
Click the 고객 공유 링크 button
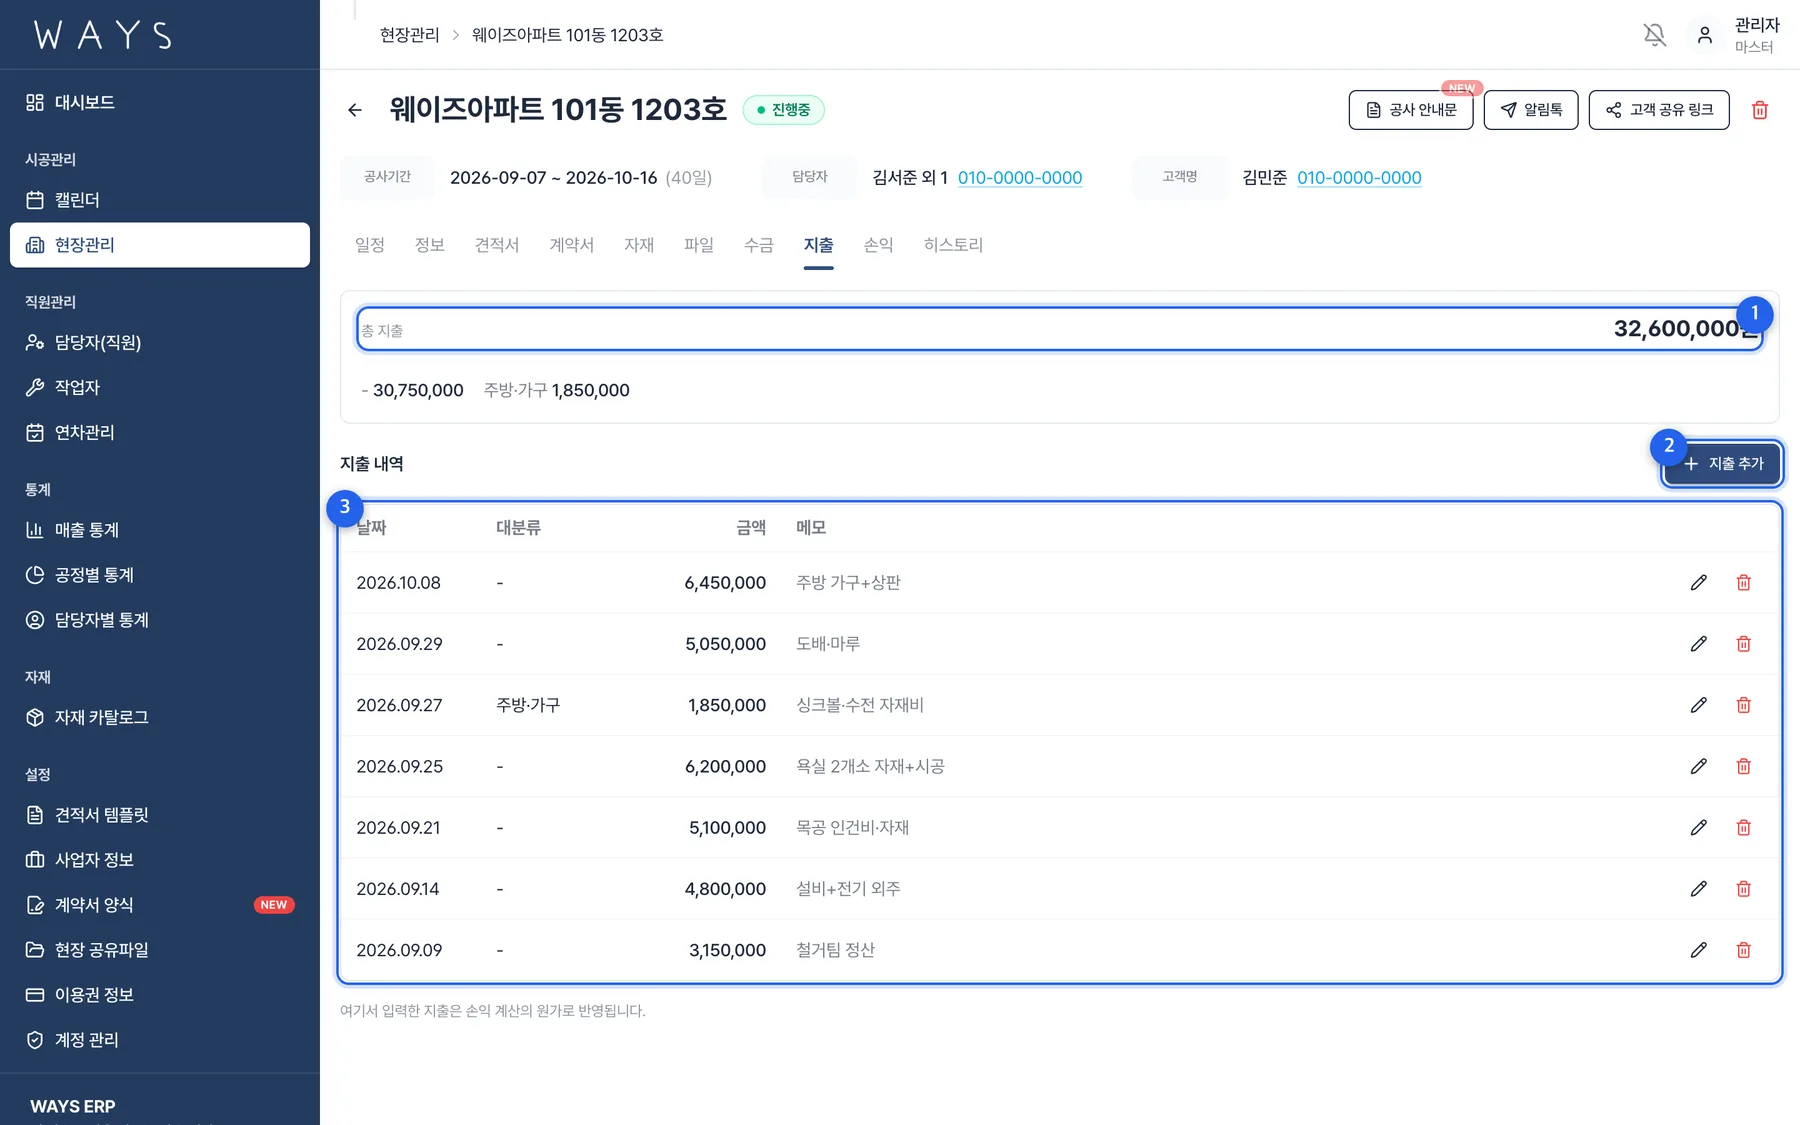pos(1659,110)
